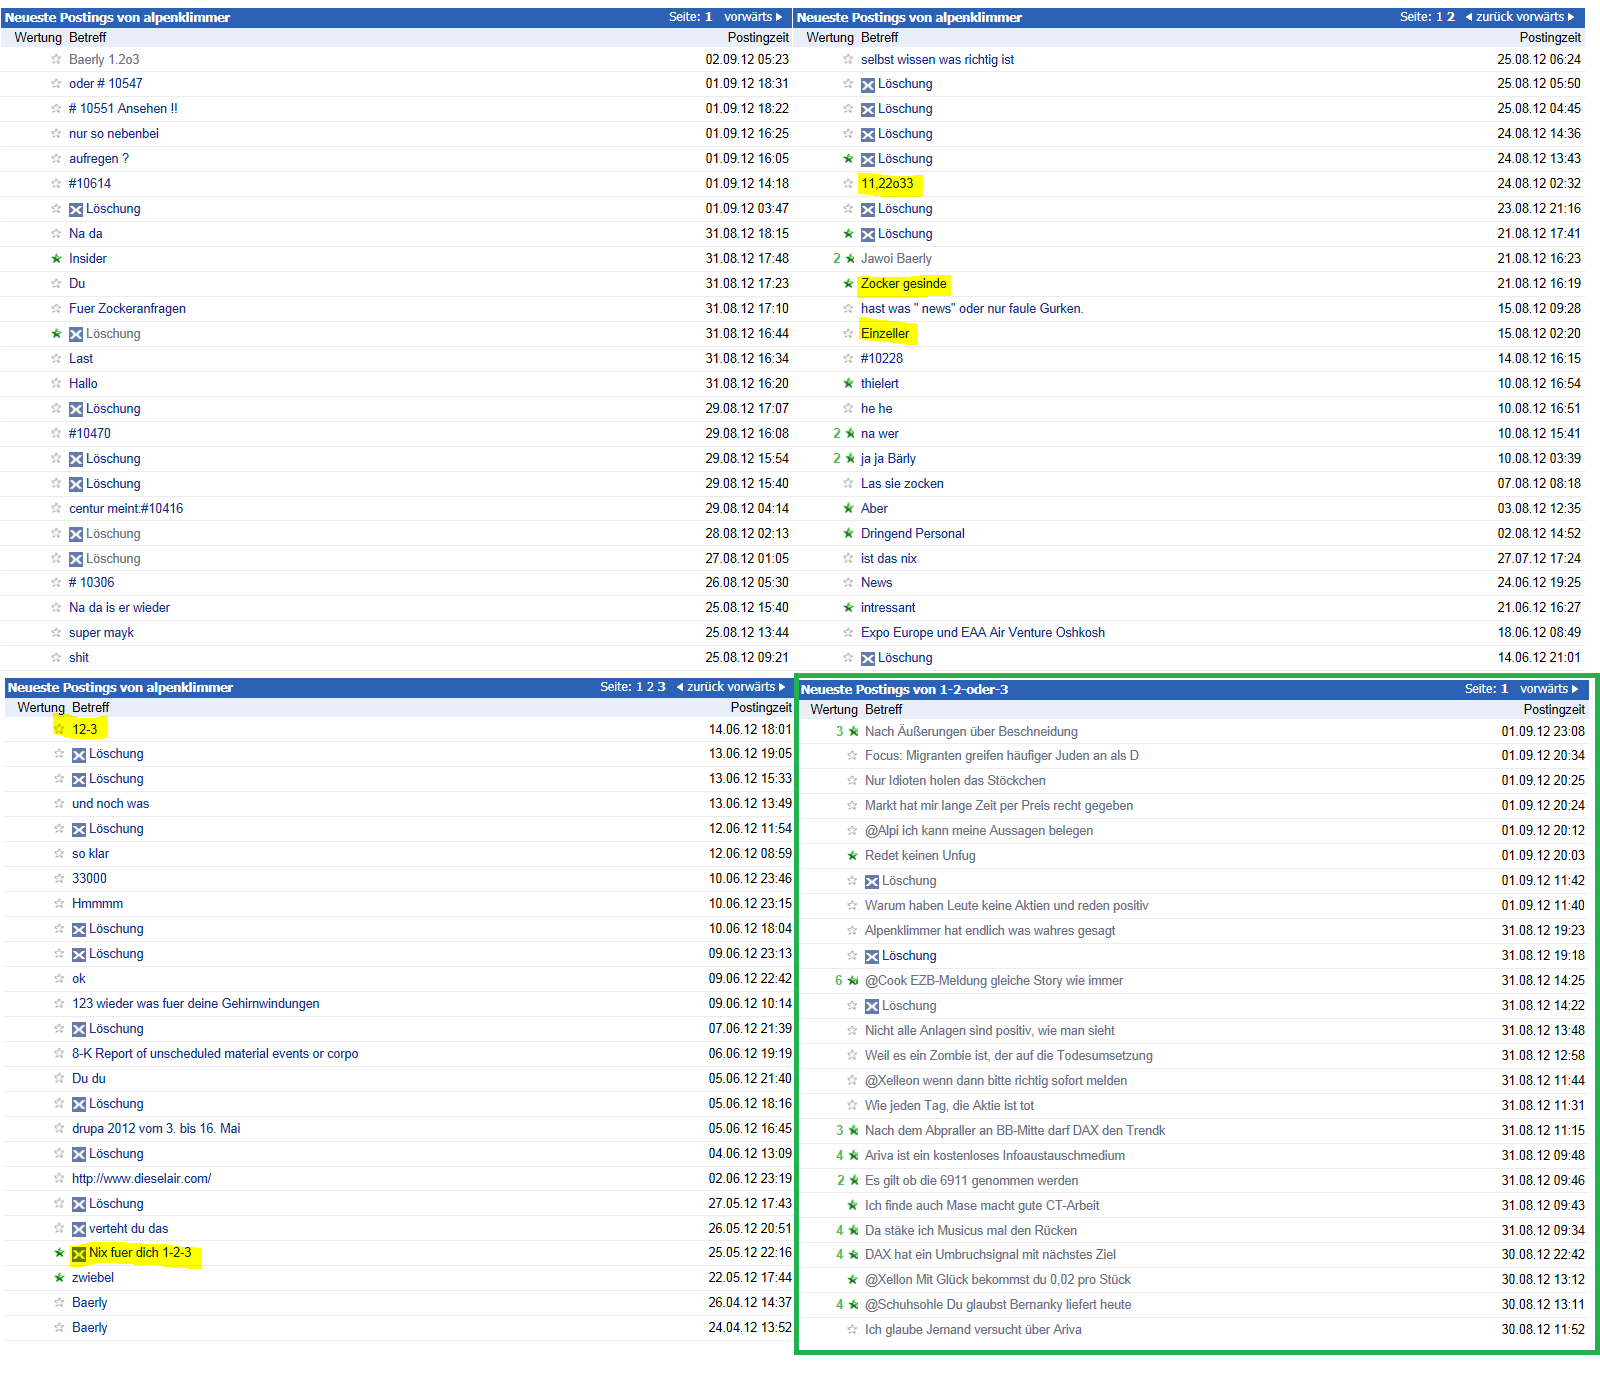Image resolution: width=1600 pixels, height=1400 pixels.
Task: Open the "selbst wissen was richtig ist" posting
Action: (x=937, y=60)
